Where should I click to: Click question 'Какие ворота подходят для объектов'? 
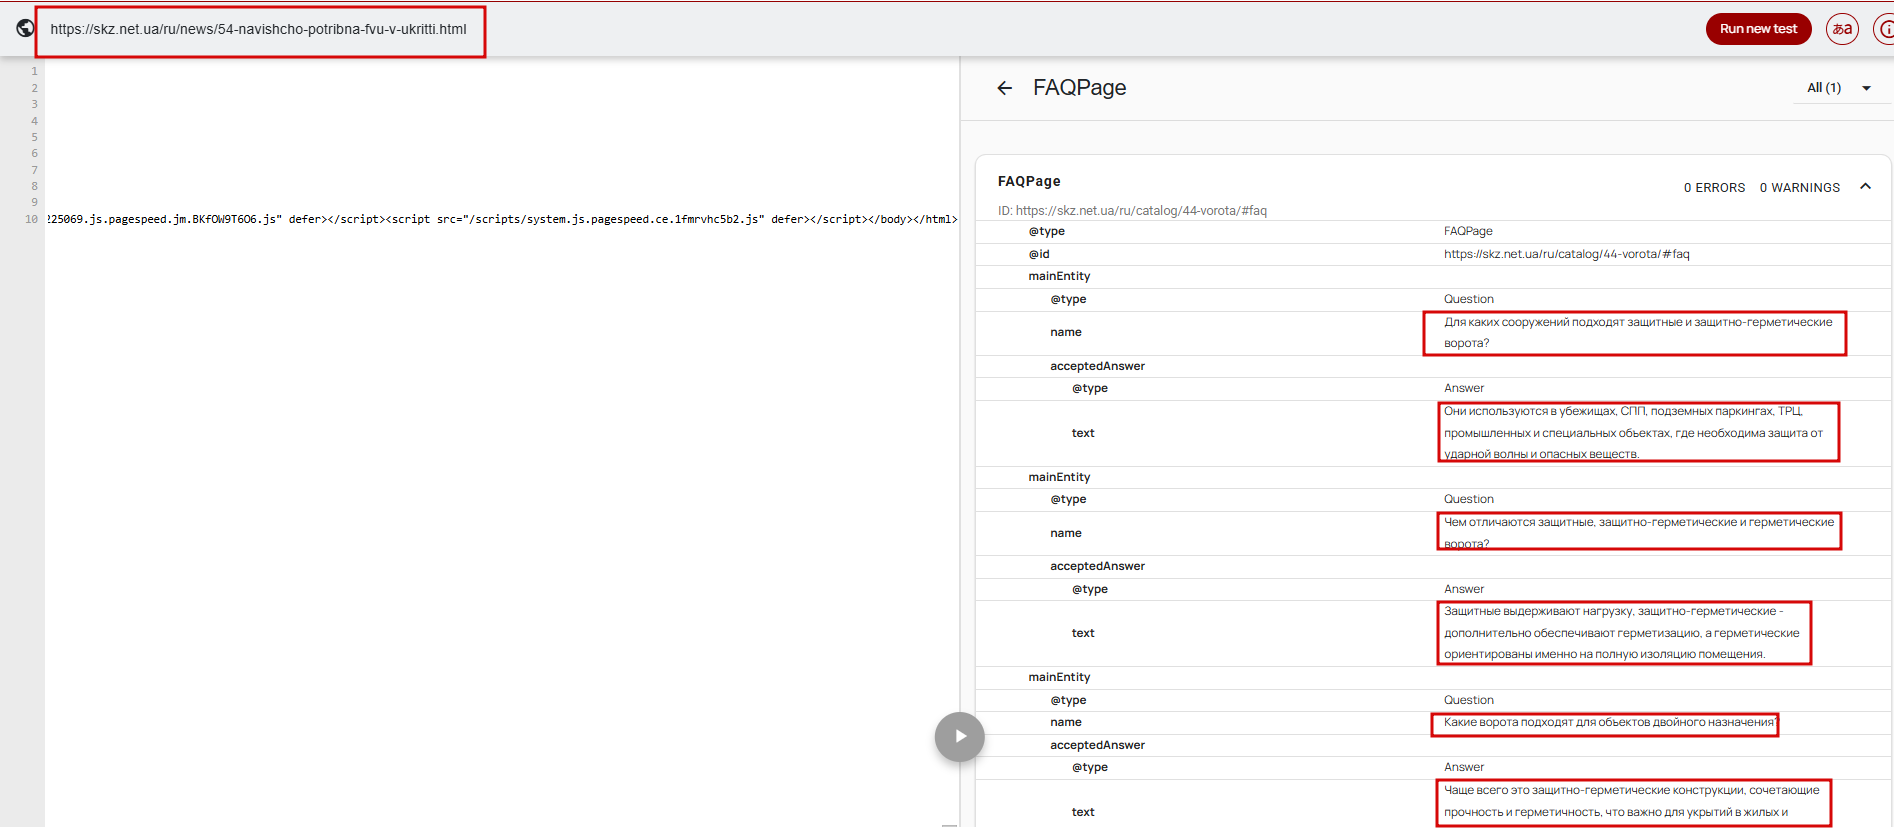[x=1609, y=723]
